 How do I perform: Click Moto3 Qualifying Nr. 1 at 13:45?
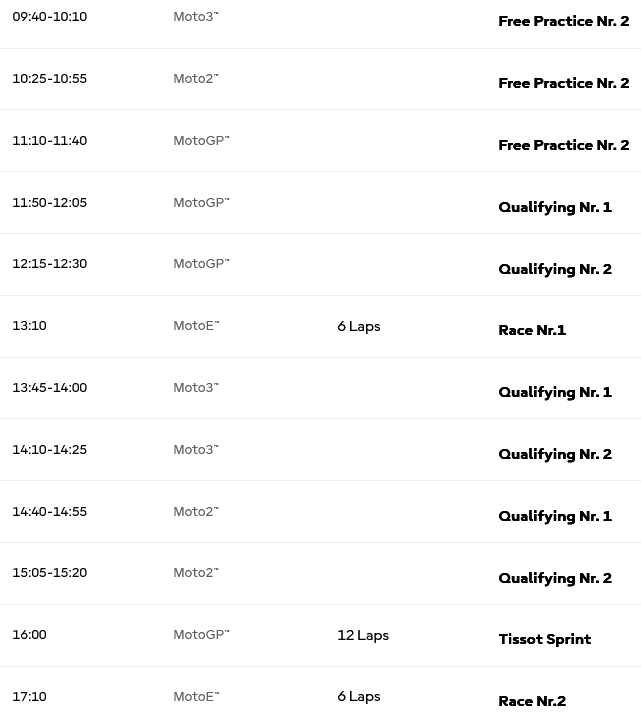tap(555, 392)
